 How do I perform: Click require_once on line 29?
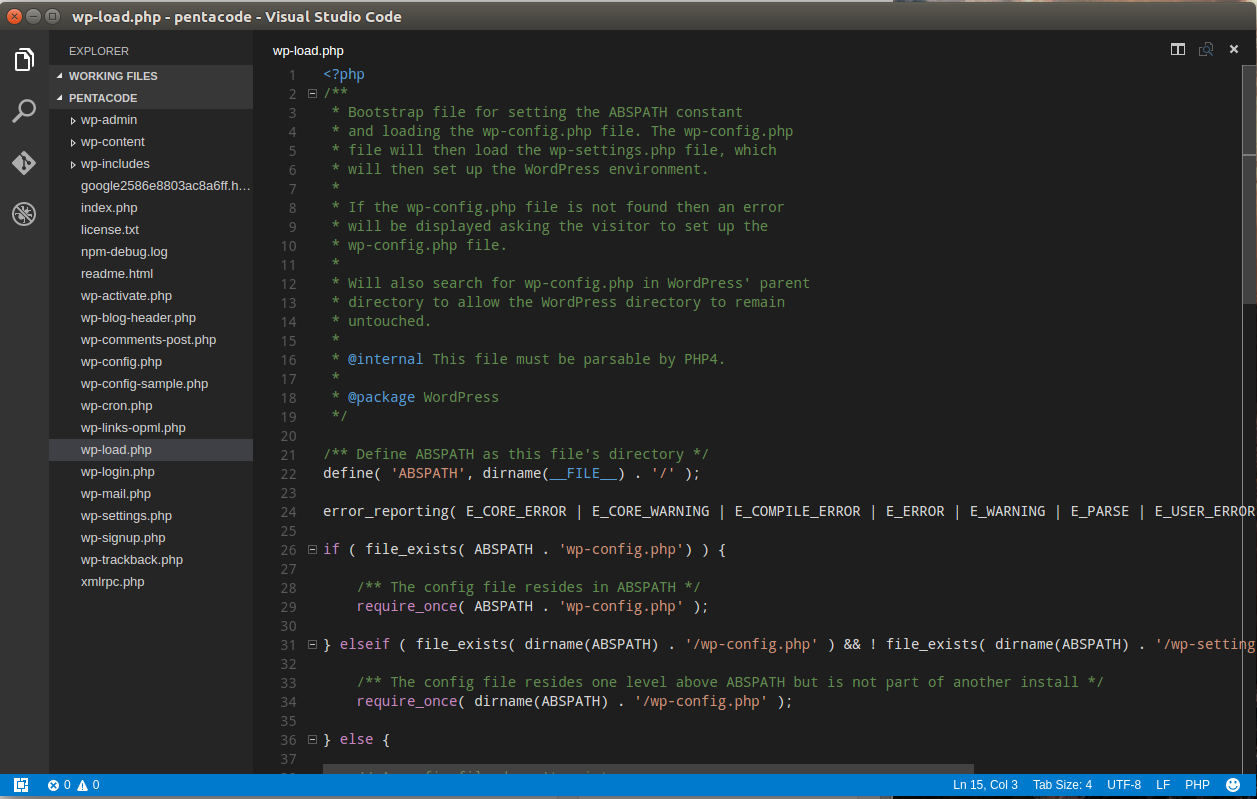407,606
